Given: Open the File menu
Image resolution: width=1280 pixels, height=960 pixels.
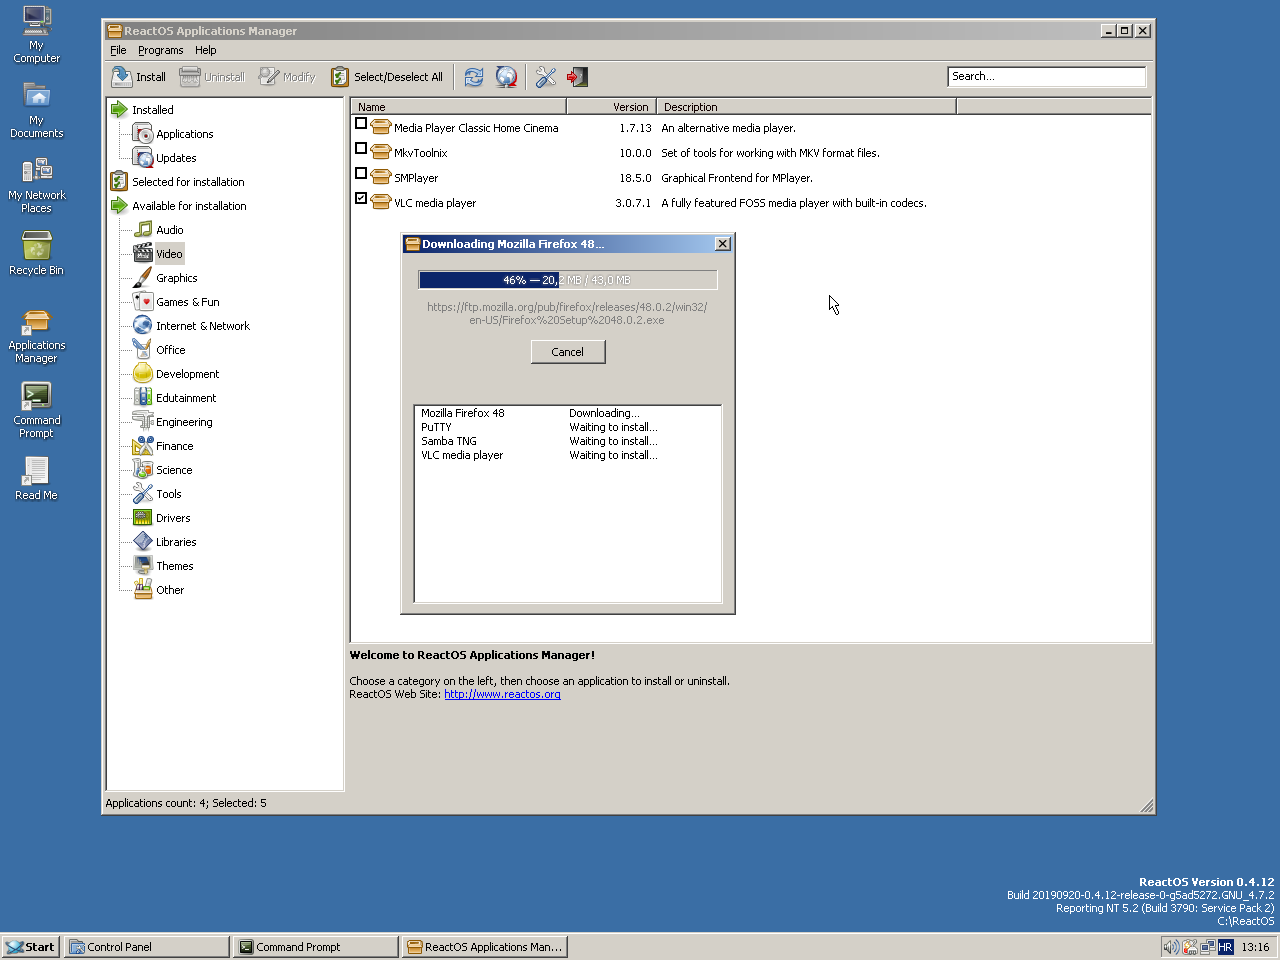Looking at the screenshot, I should [118, 50].
